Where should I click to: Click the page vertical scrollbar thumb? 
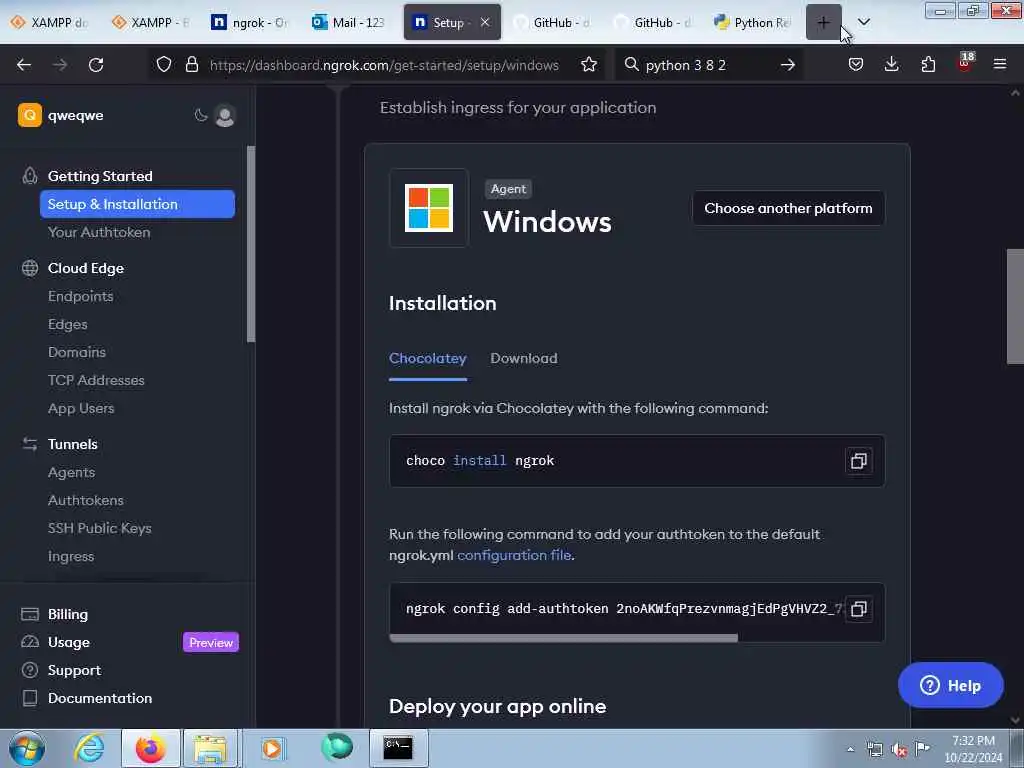pyautogui.click(x=1015, y=306)
